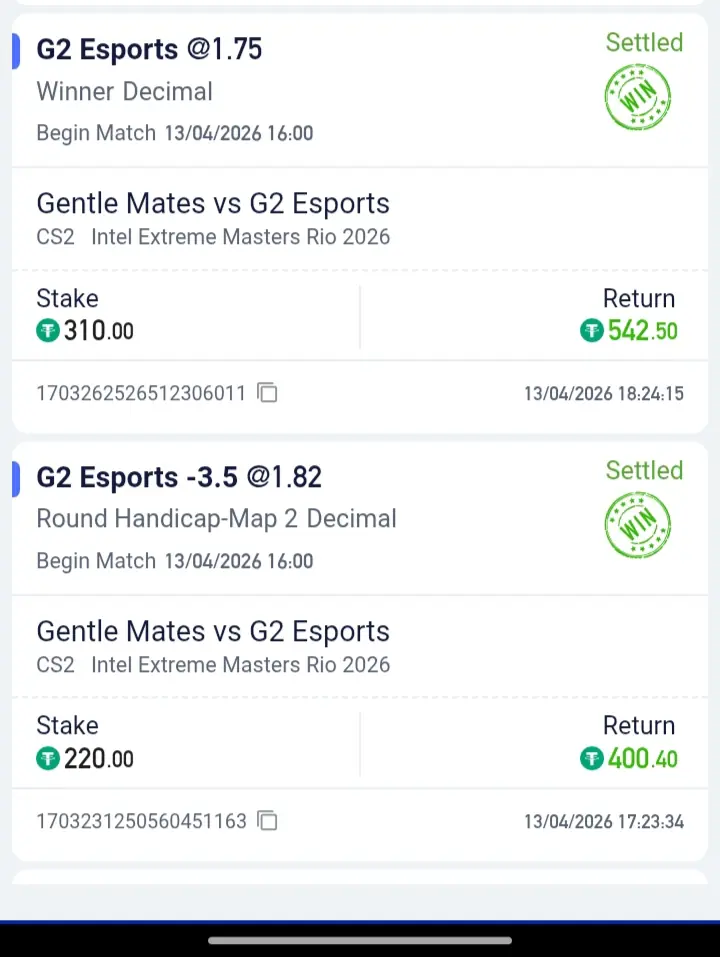
Task: Tap Settled status on the Winner bet
Action: click(644, 42)
